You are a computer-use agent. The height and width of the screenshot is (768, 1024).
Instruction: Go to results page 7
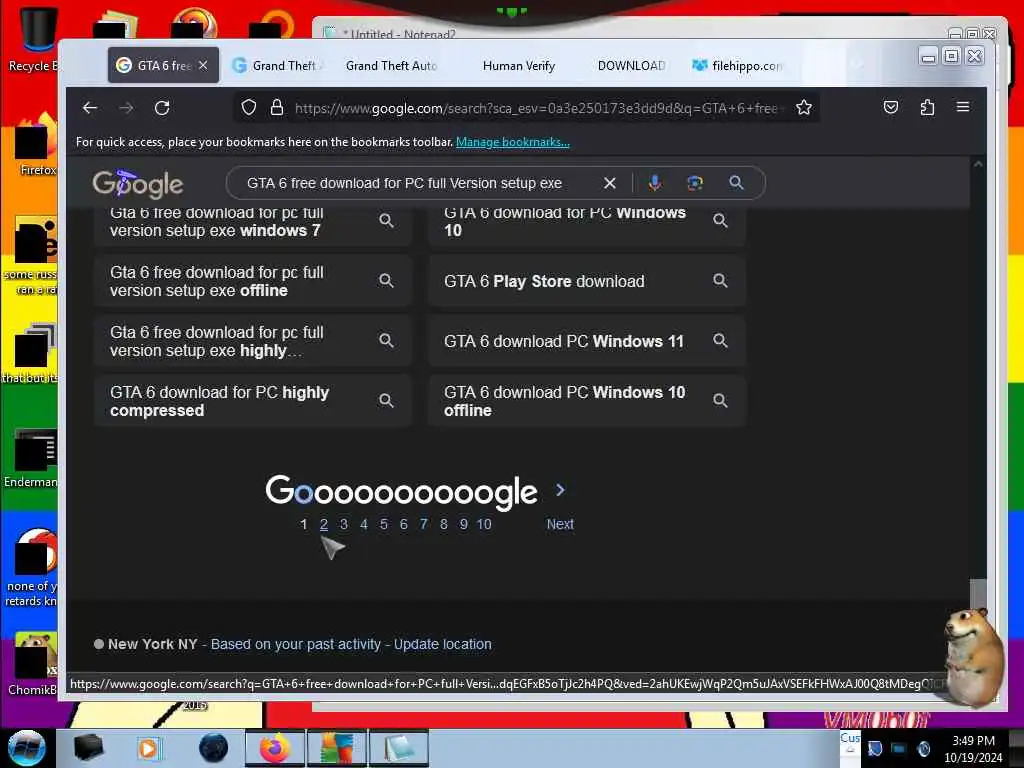(x=424, y=524)
